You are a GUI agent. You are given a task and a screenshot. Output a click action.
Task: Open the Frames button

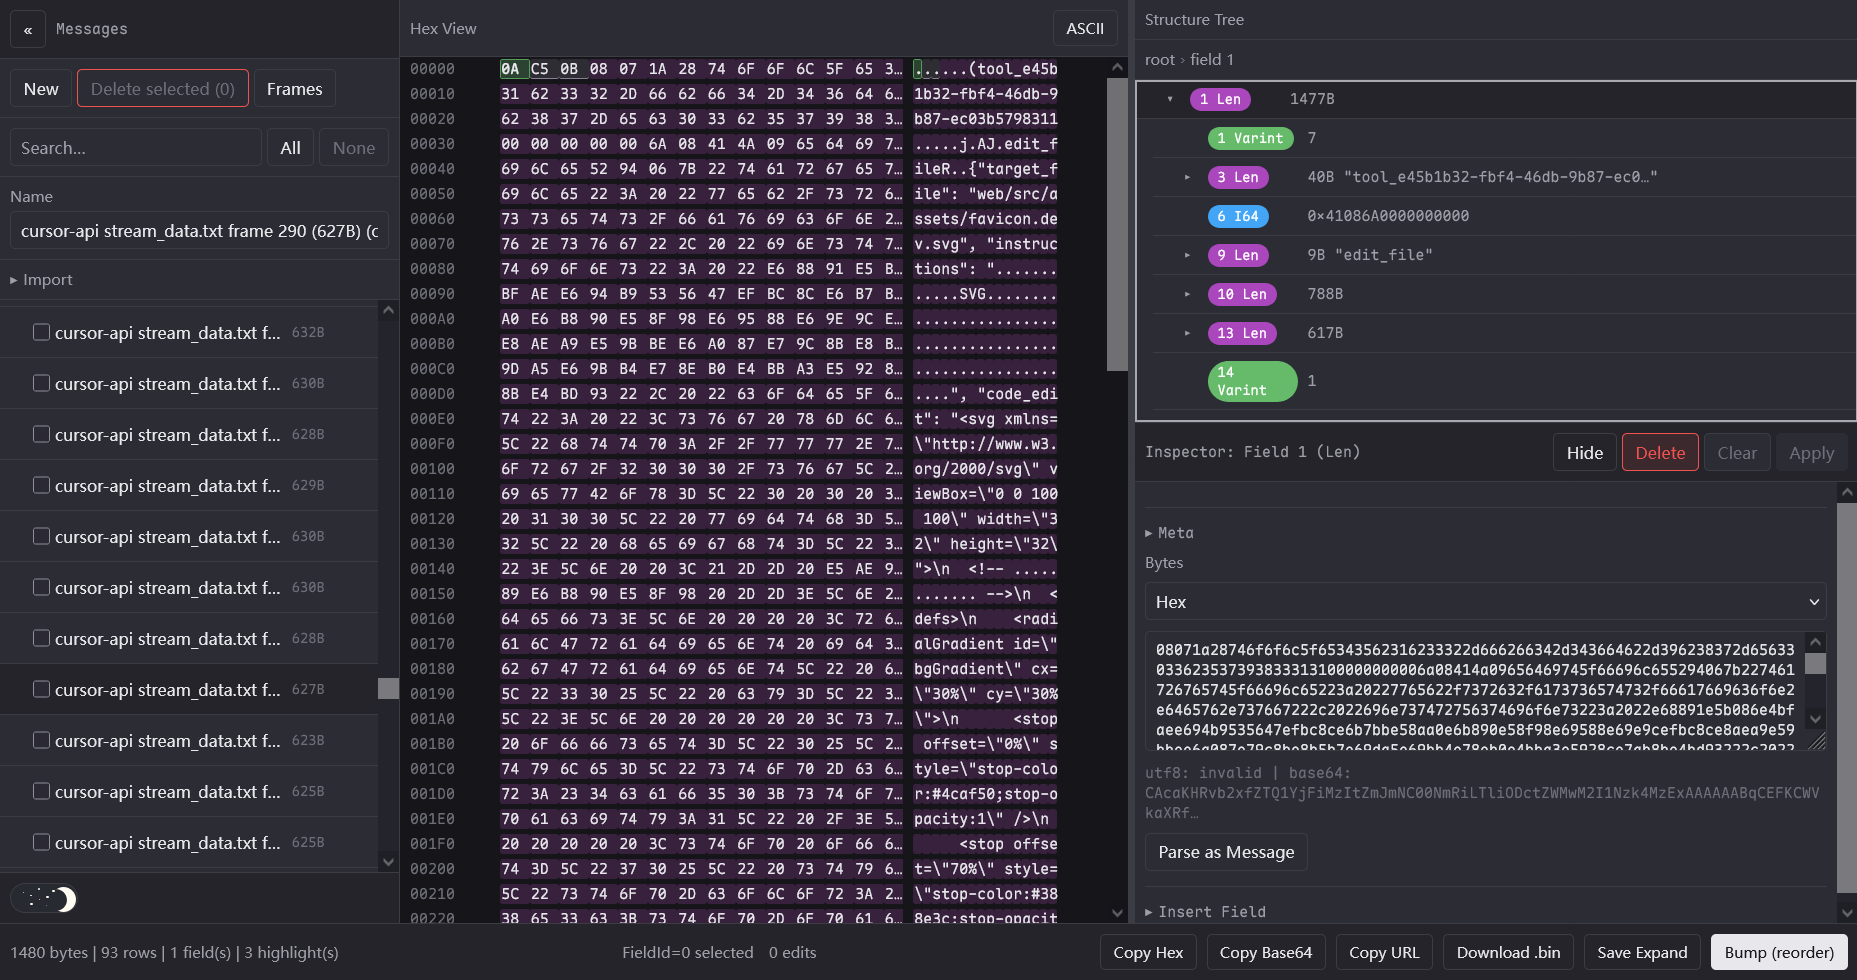pyautogui.click(x=295, y=89)
